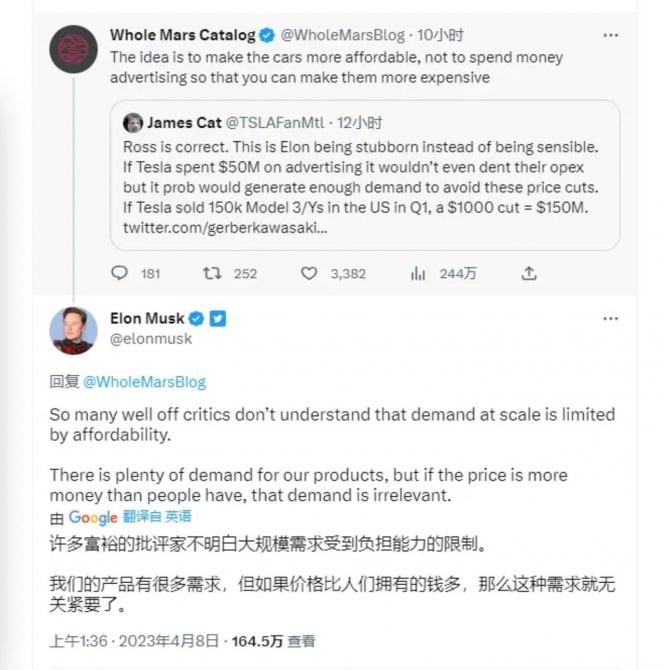Click James Cat's small avatar
Image resolution: width=664 pixels, height=670 pixels.
pos(132,123)
